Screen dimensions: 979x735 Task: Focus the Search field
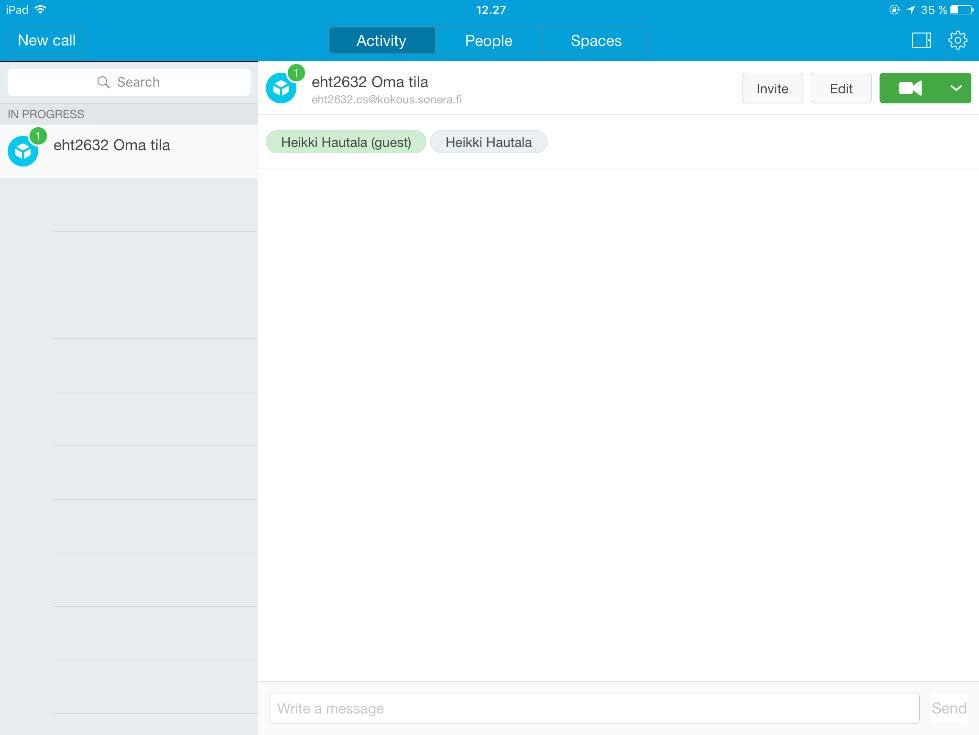129,82
